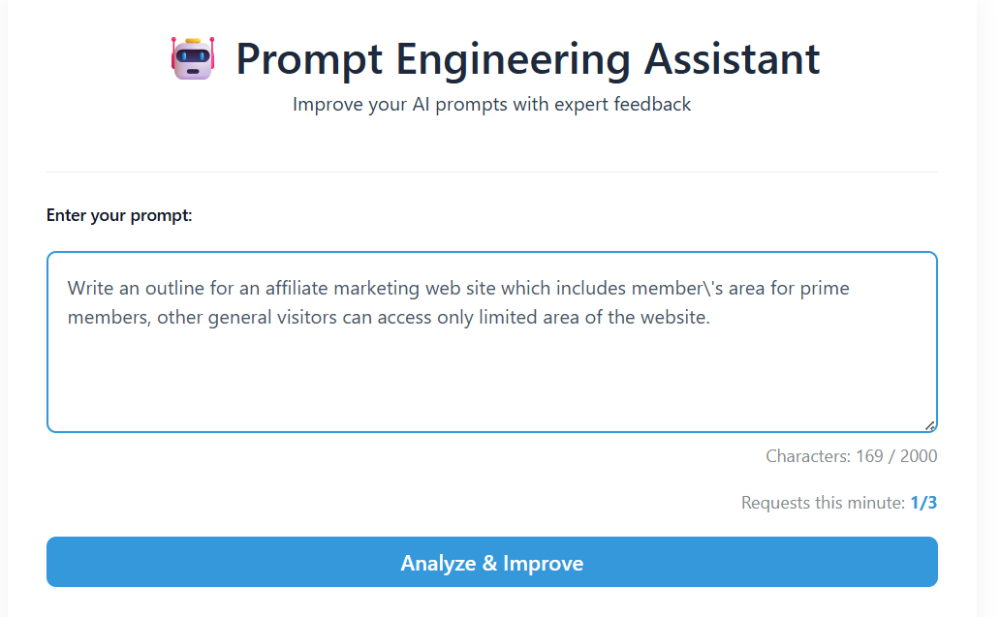Select the robot mascot next to the title
The image size is (1000, 617).
pos(191,59)
